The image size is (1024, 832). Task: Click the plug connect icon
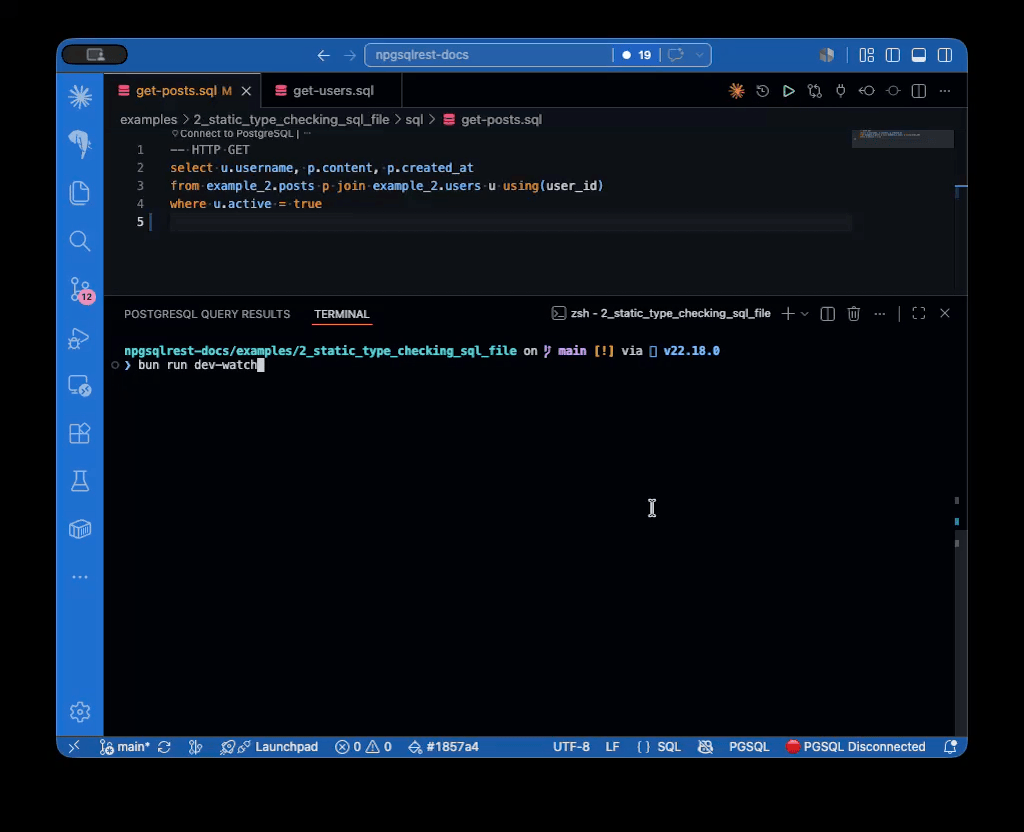[x=841, y=91]
